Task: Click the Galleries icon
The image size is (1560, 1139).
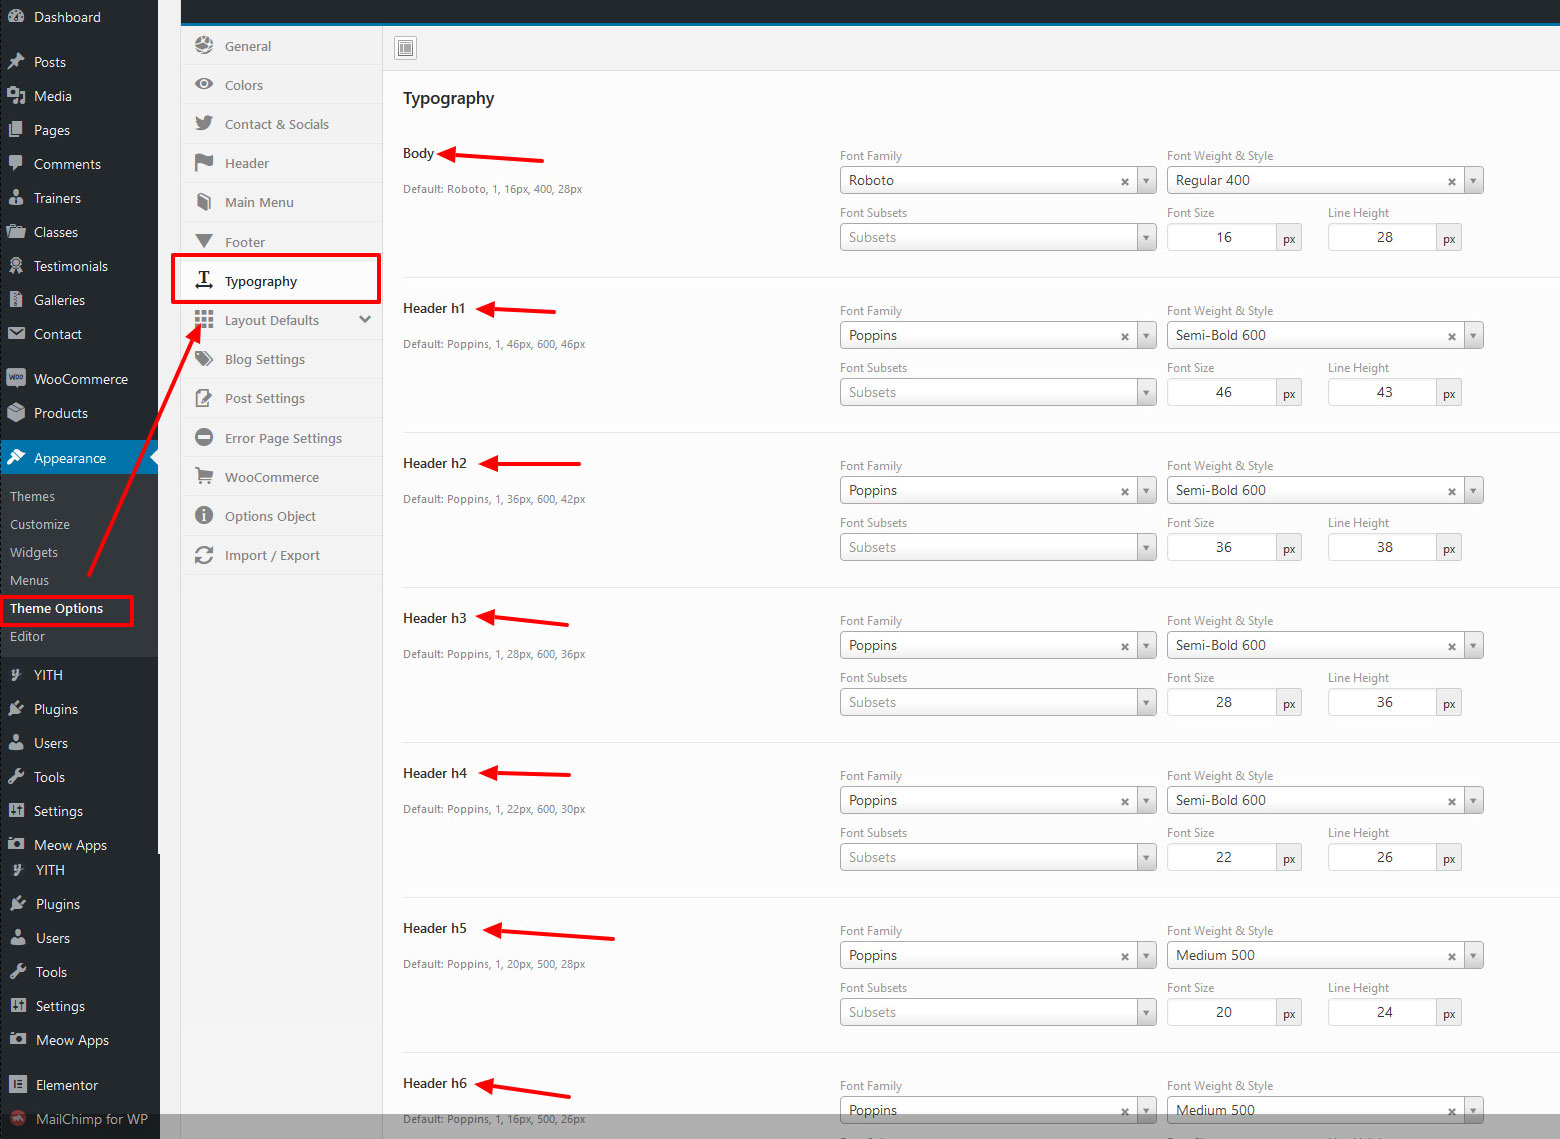Action: pyautogui.click(x=16, y=300)
